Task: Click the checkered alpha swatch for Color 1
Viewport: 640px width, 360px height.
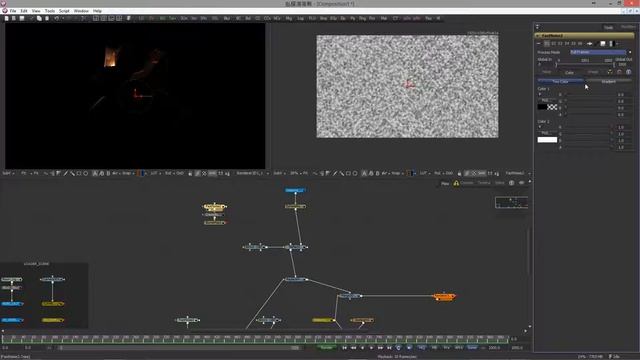Action: [552, 107]
